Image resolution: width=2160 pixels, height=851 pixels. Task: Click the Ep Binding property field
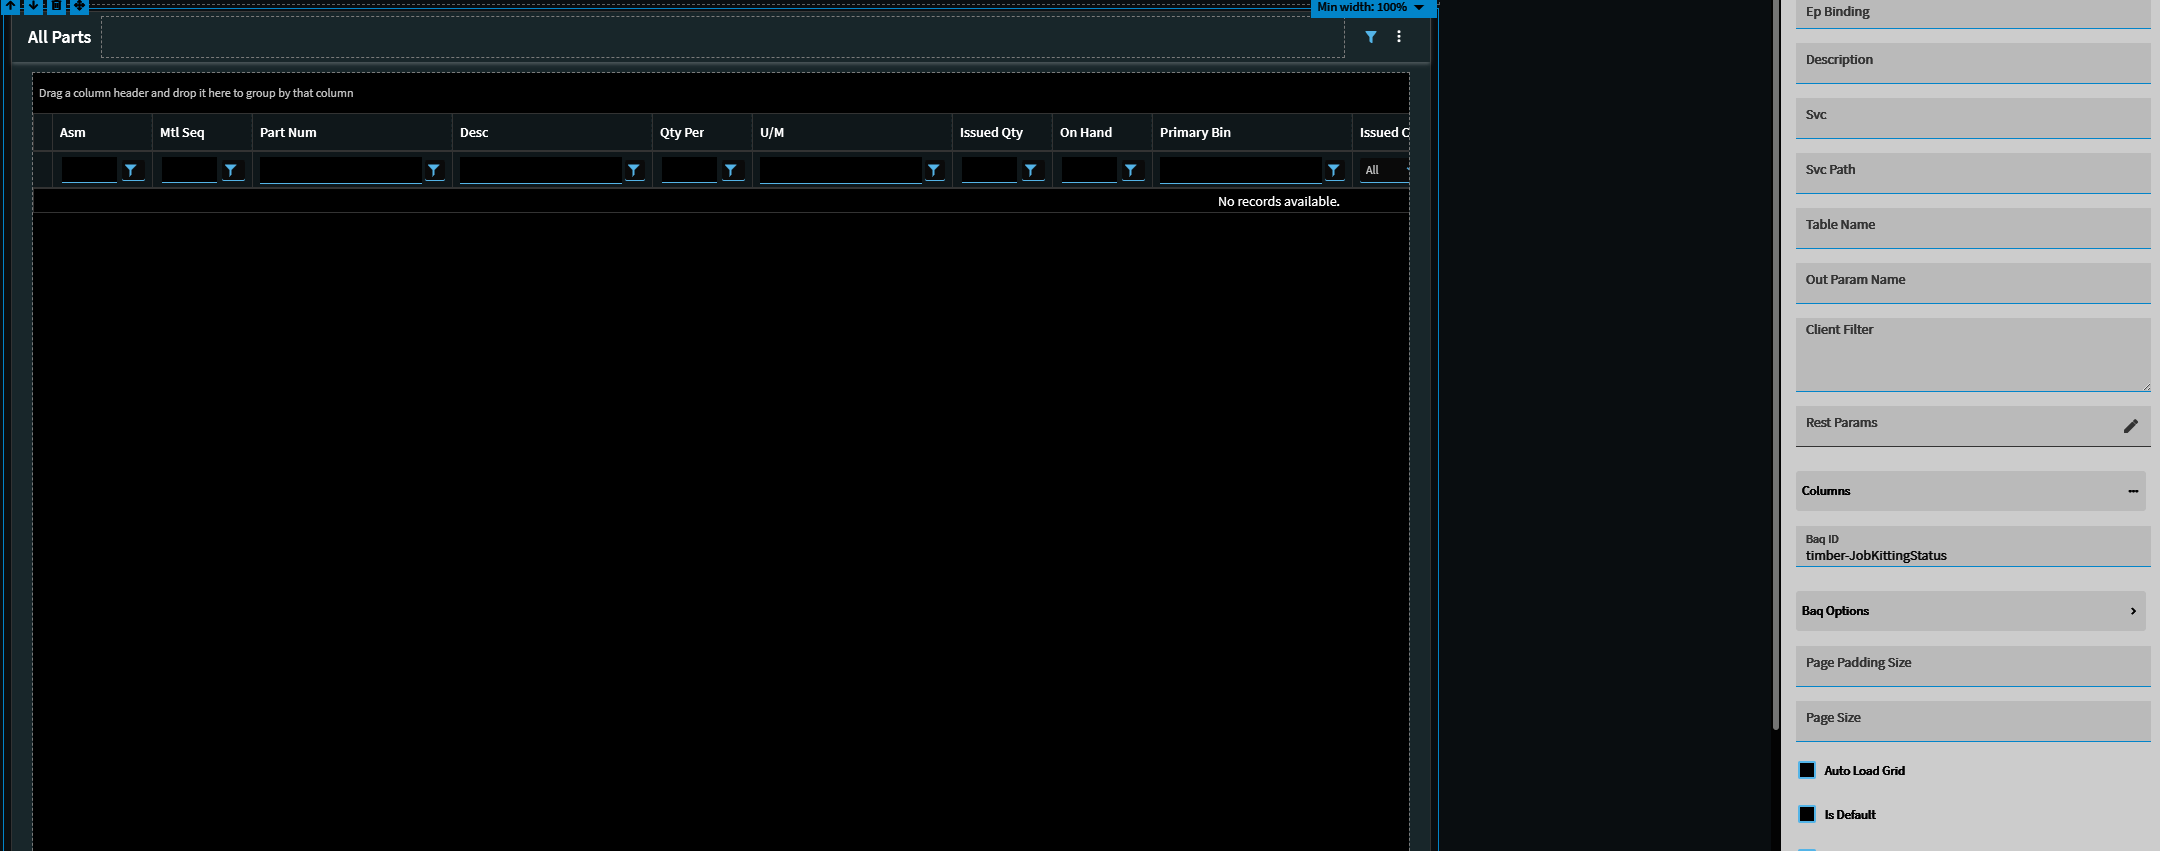tap(1973, 13)
